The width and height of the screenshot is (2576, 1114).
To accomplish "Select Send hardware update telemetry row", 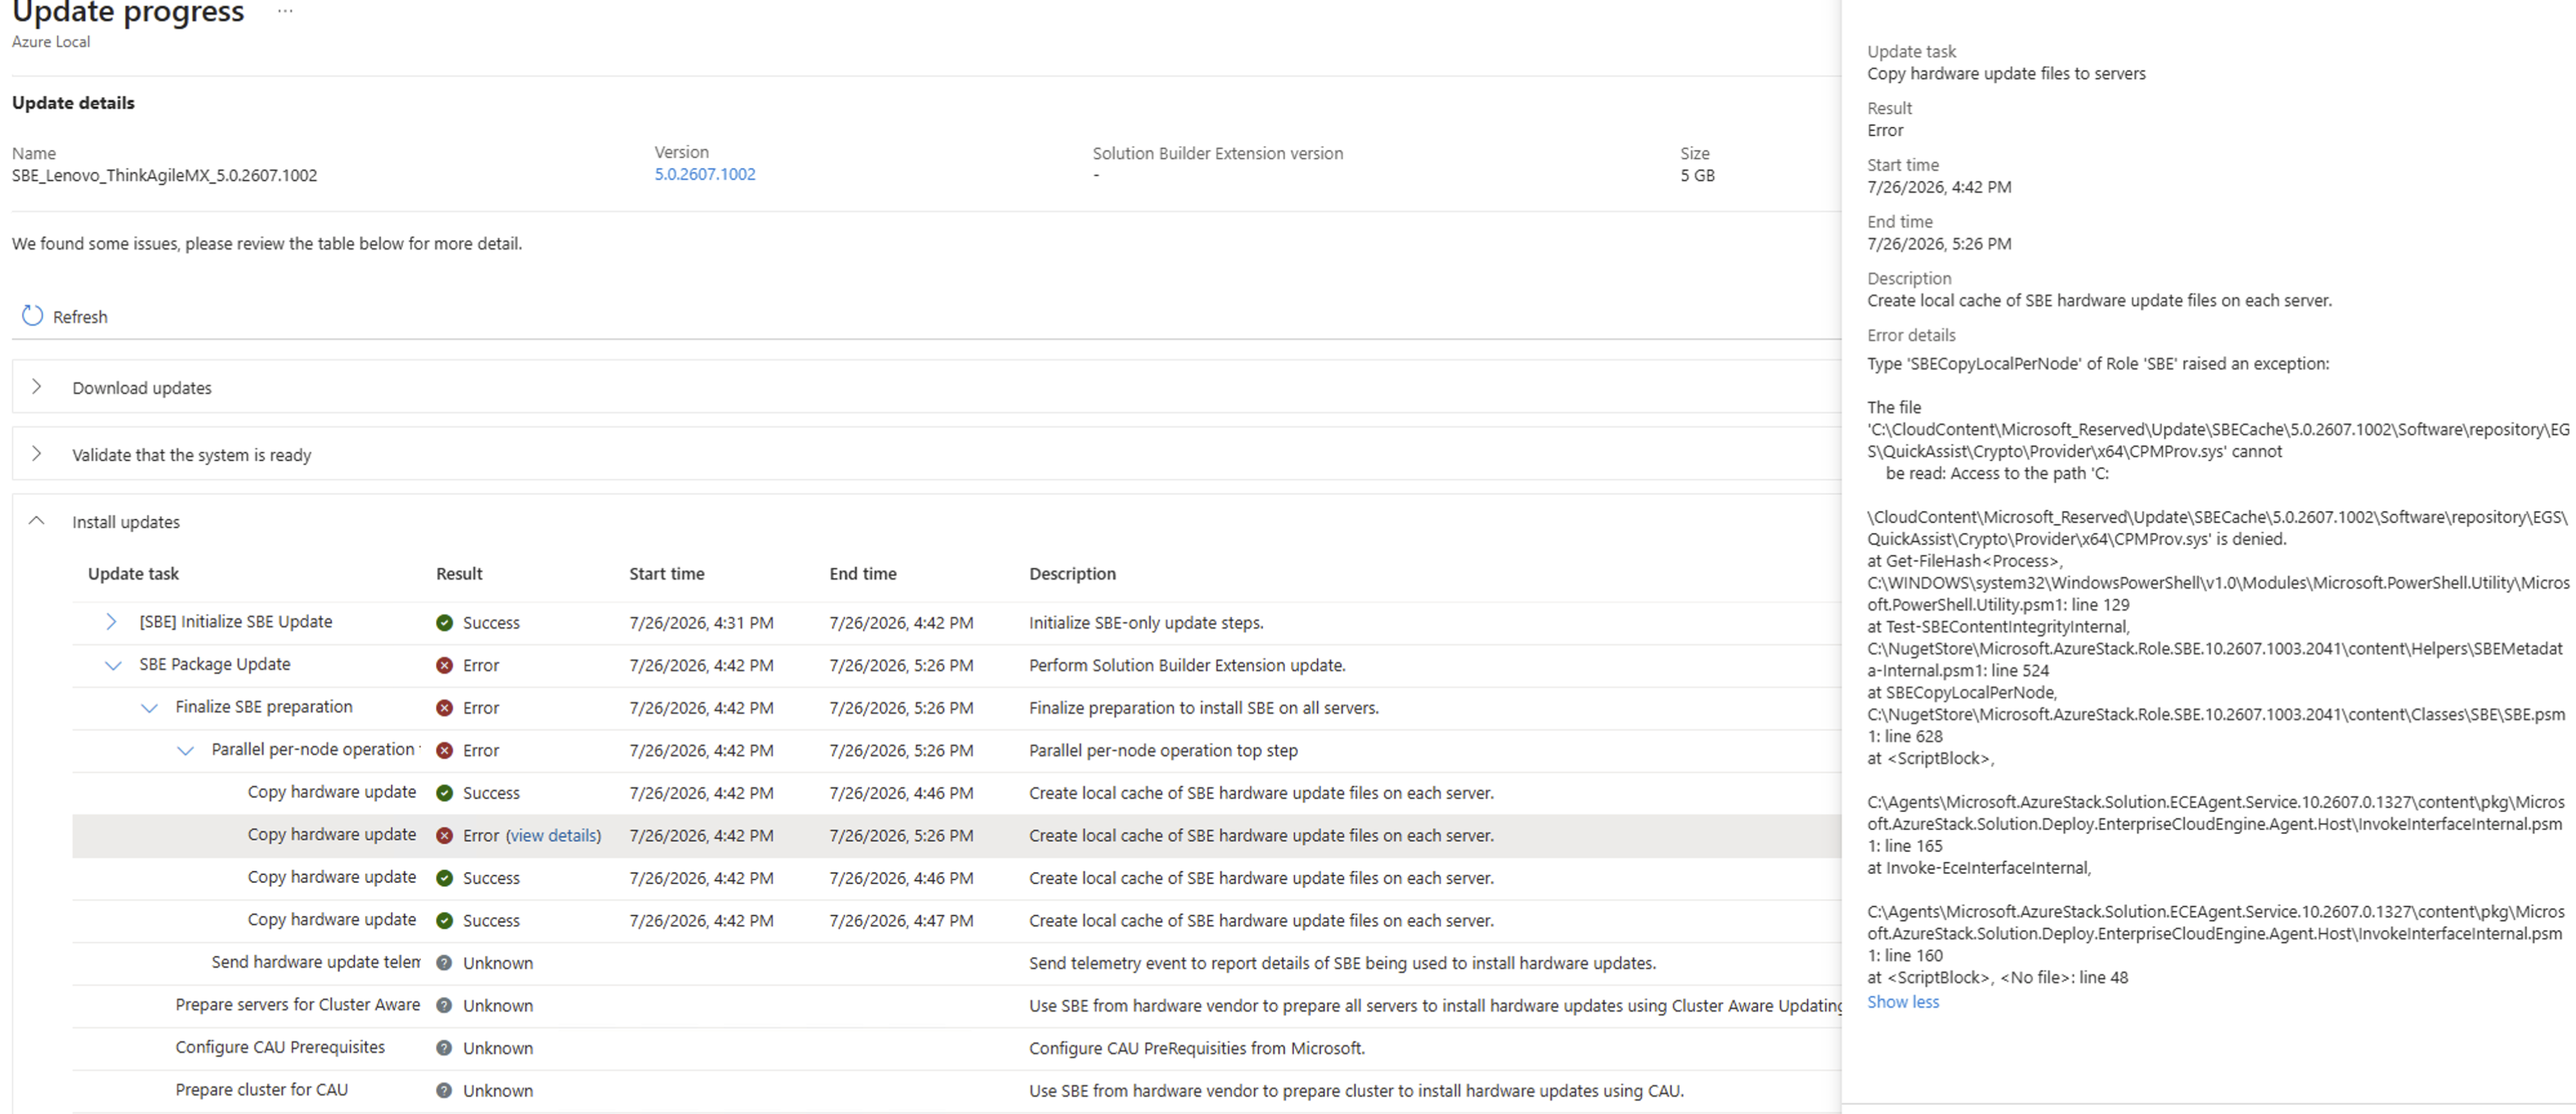I will [x=956, y=963].
